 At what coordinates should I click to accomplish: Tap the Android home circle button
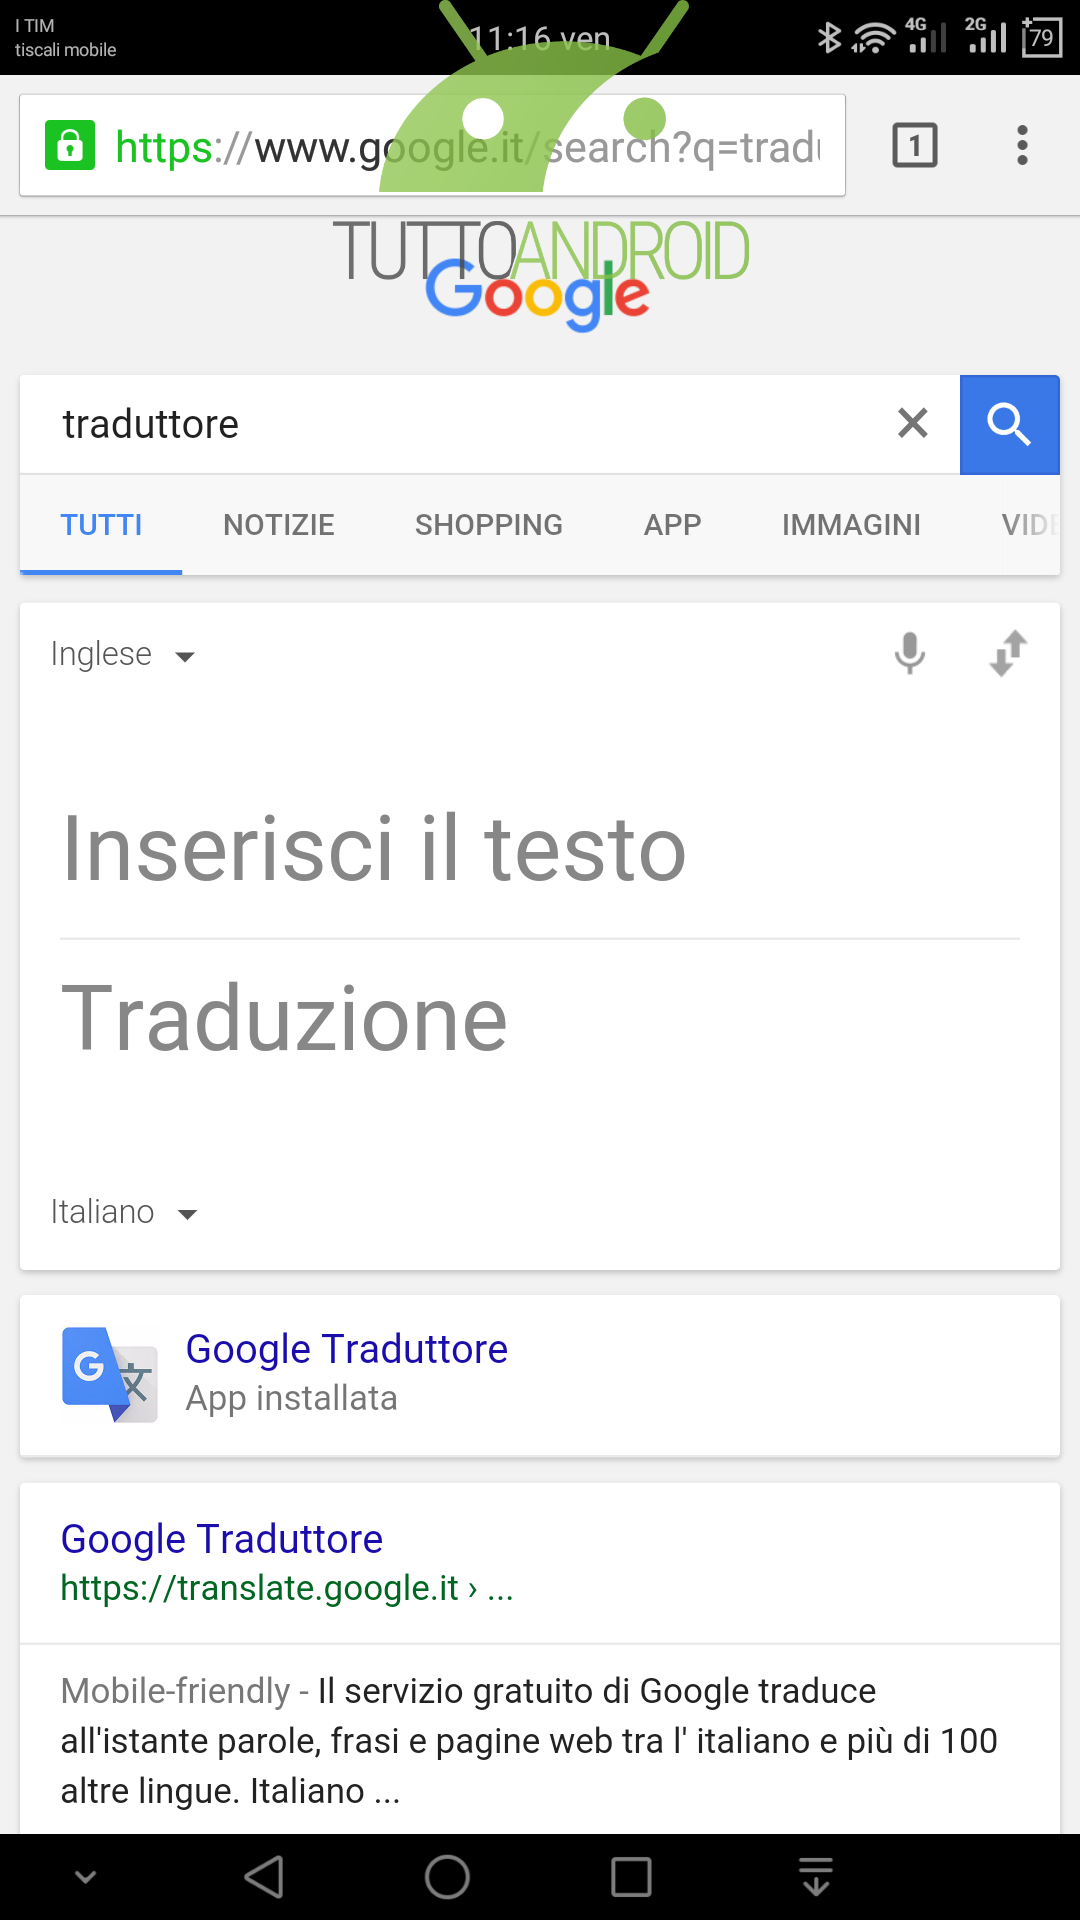click(x=447, y=1877)
